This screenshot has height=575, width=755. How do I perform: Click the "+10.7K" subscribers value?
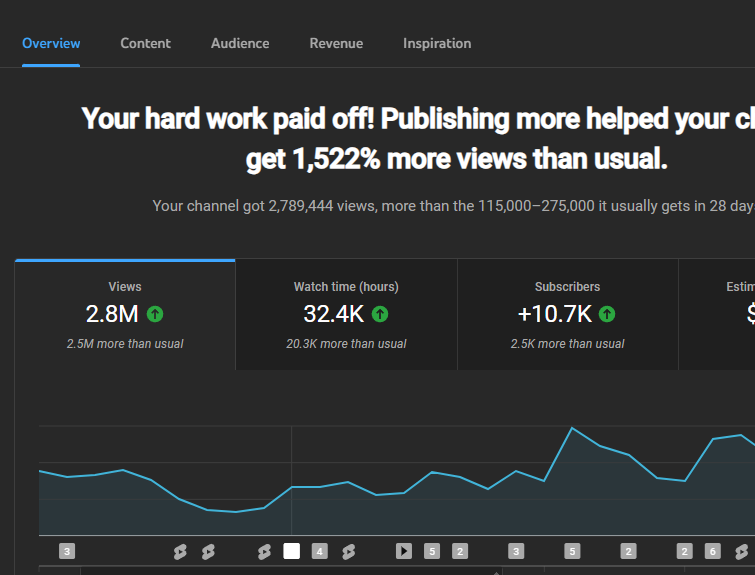(x=555, y=314)
